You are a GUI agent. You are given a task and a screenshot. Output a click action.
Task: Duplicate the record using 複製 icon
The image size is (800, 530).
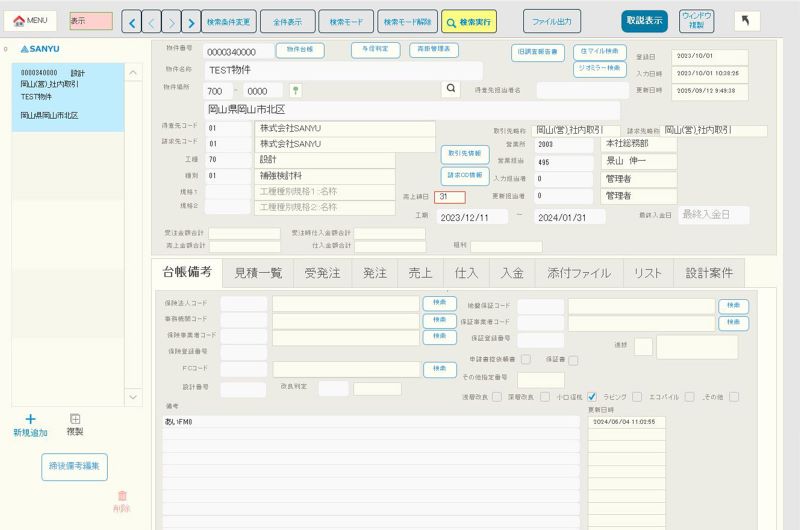75,425
